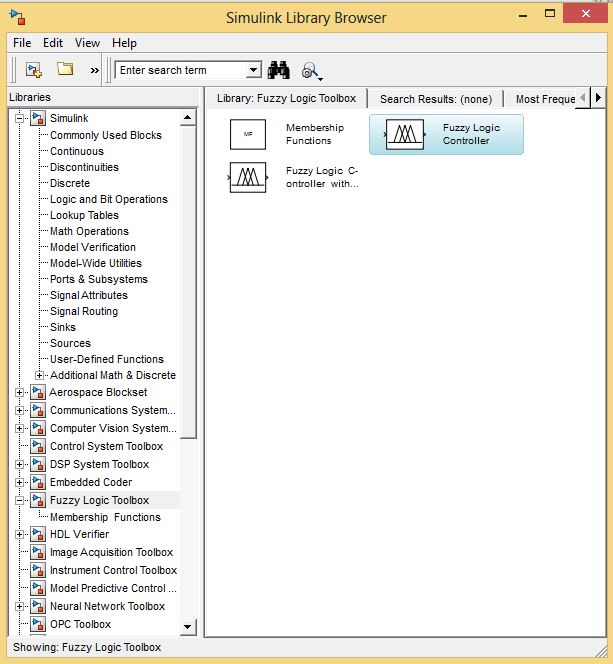
Task: Click OPC Toolbox library icon
Action: [38, 624]
